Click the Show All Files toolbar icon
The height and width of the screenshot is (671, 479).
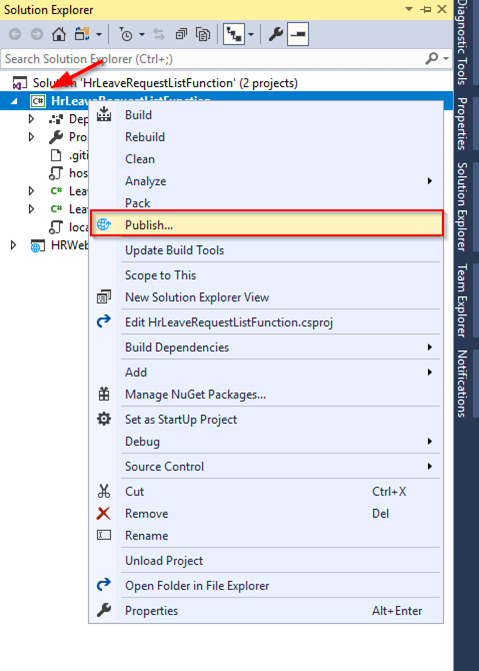(203, 34)
